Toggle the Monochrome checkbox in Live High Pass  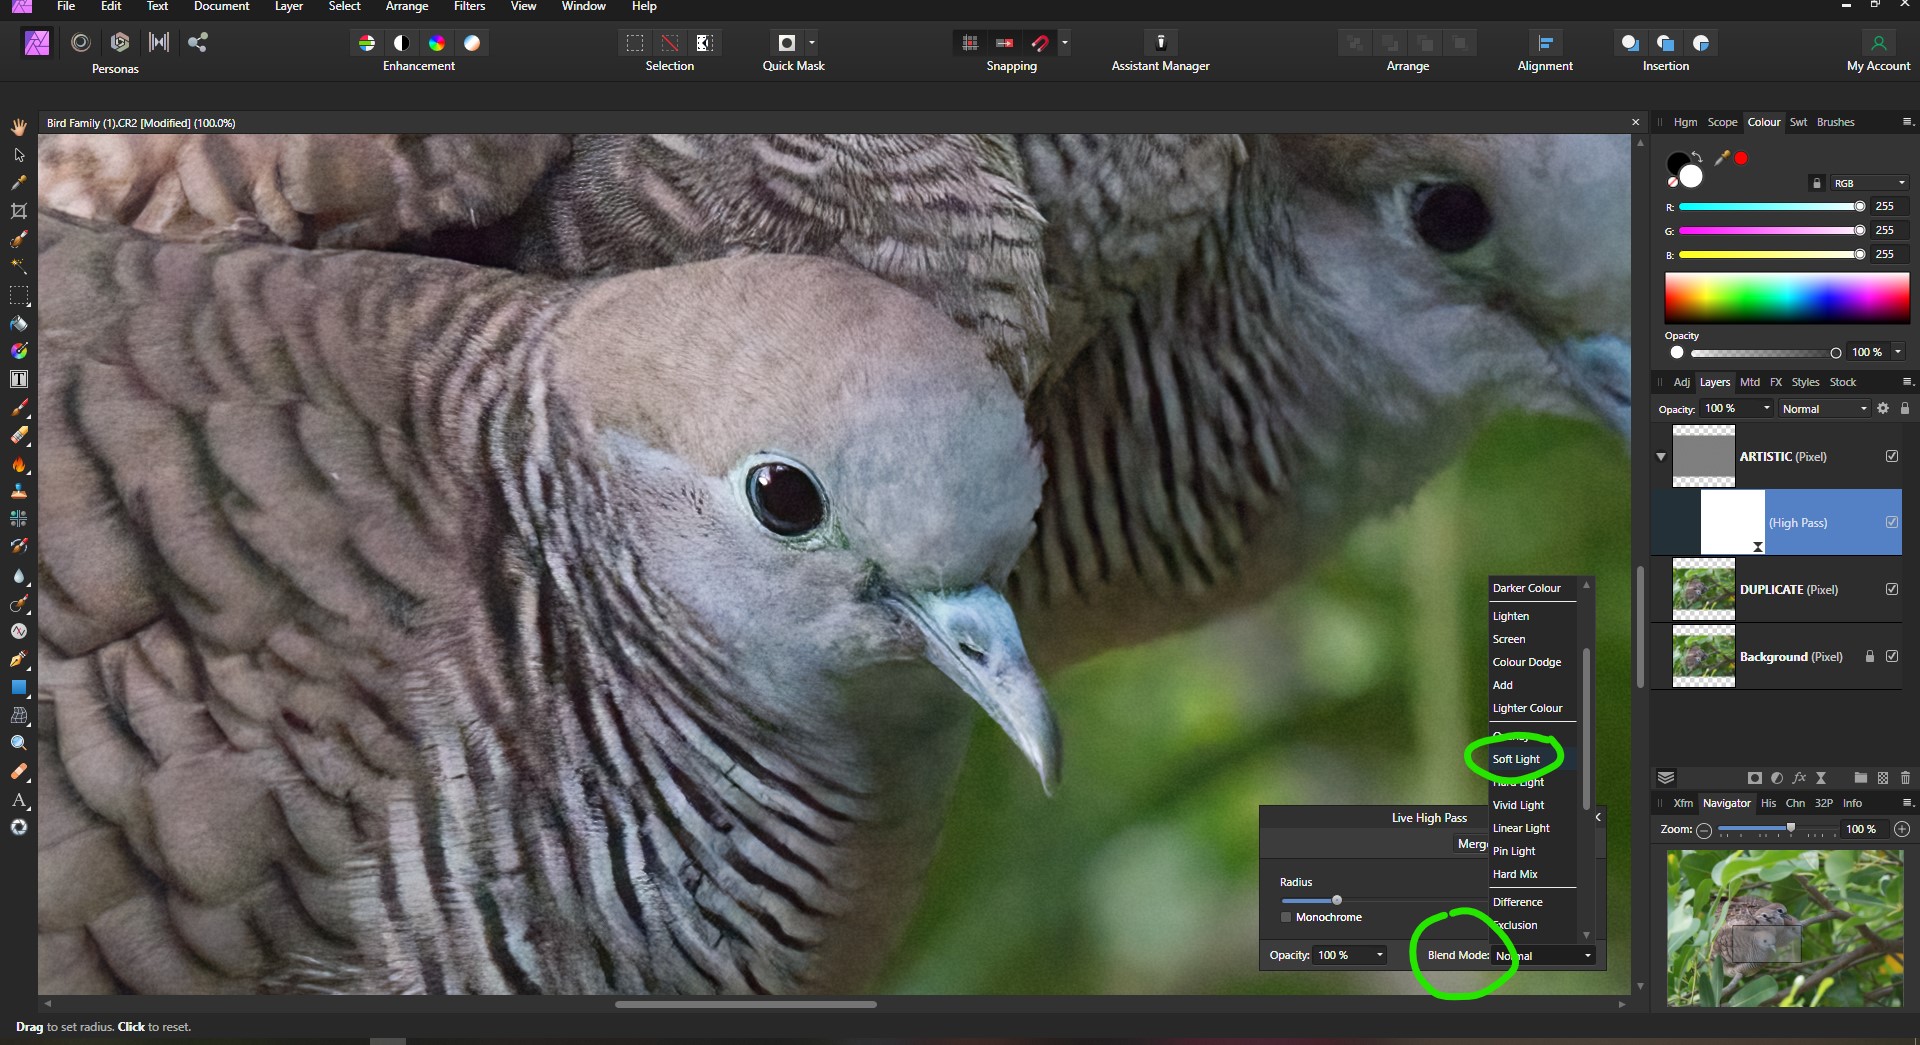coord(1286,917)
